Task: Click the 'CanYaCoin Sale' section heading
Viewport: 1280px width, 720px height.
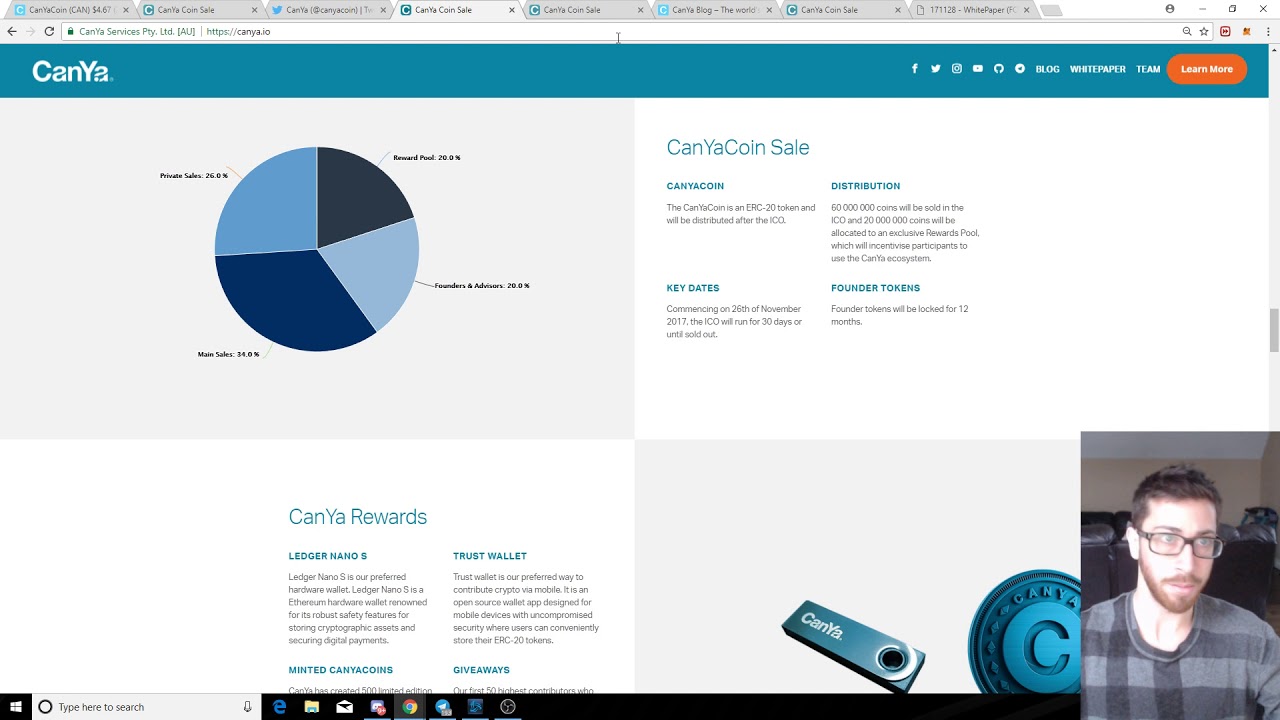Action: [738, 148]
